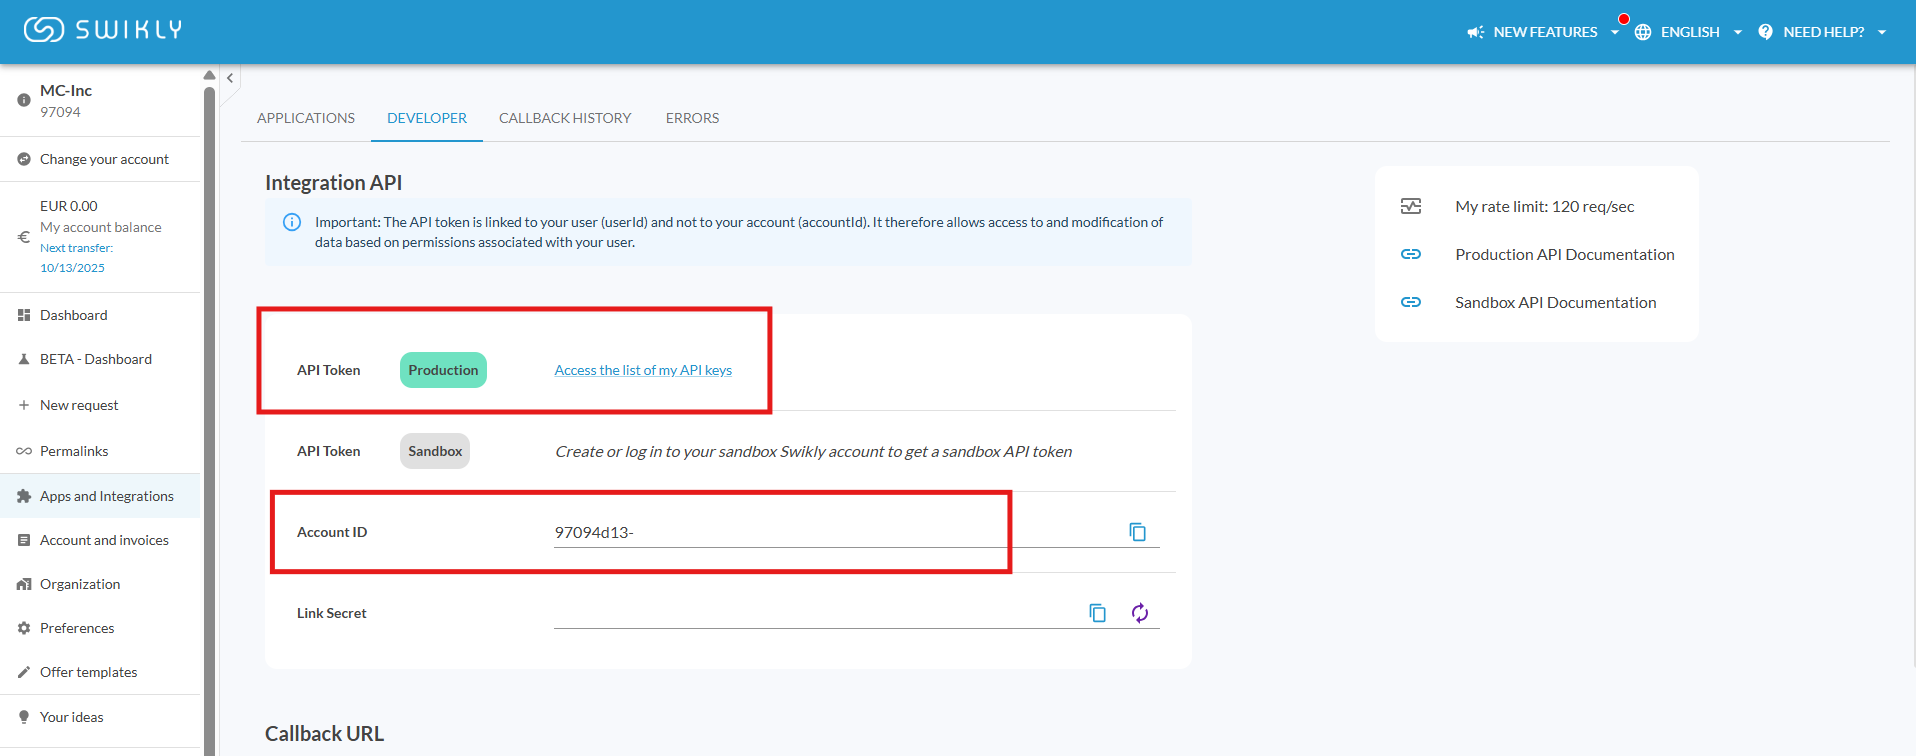This screenshot has width=1916, height=756.
Task: Click the Change your account icon
Action: pyautogui.click(x=24, y=159)
